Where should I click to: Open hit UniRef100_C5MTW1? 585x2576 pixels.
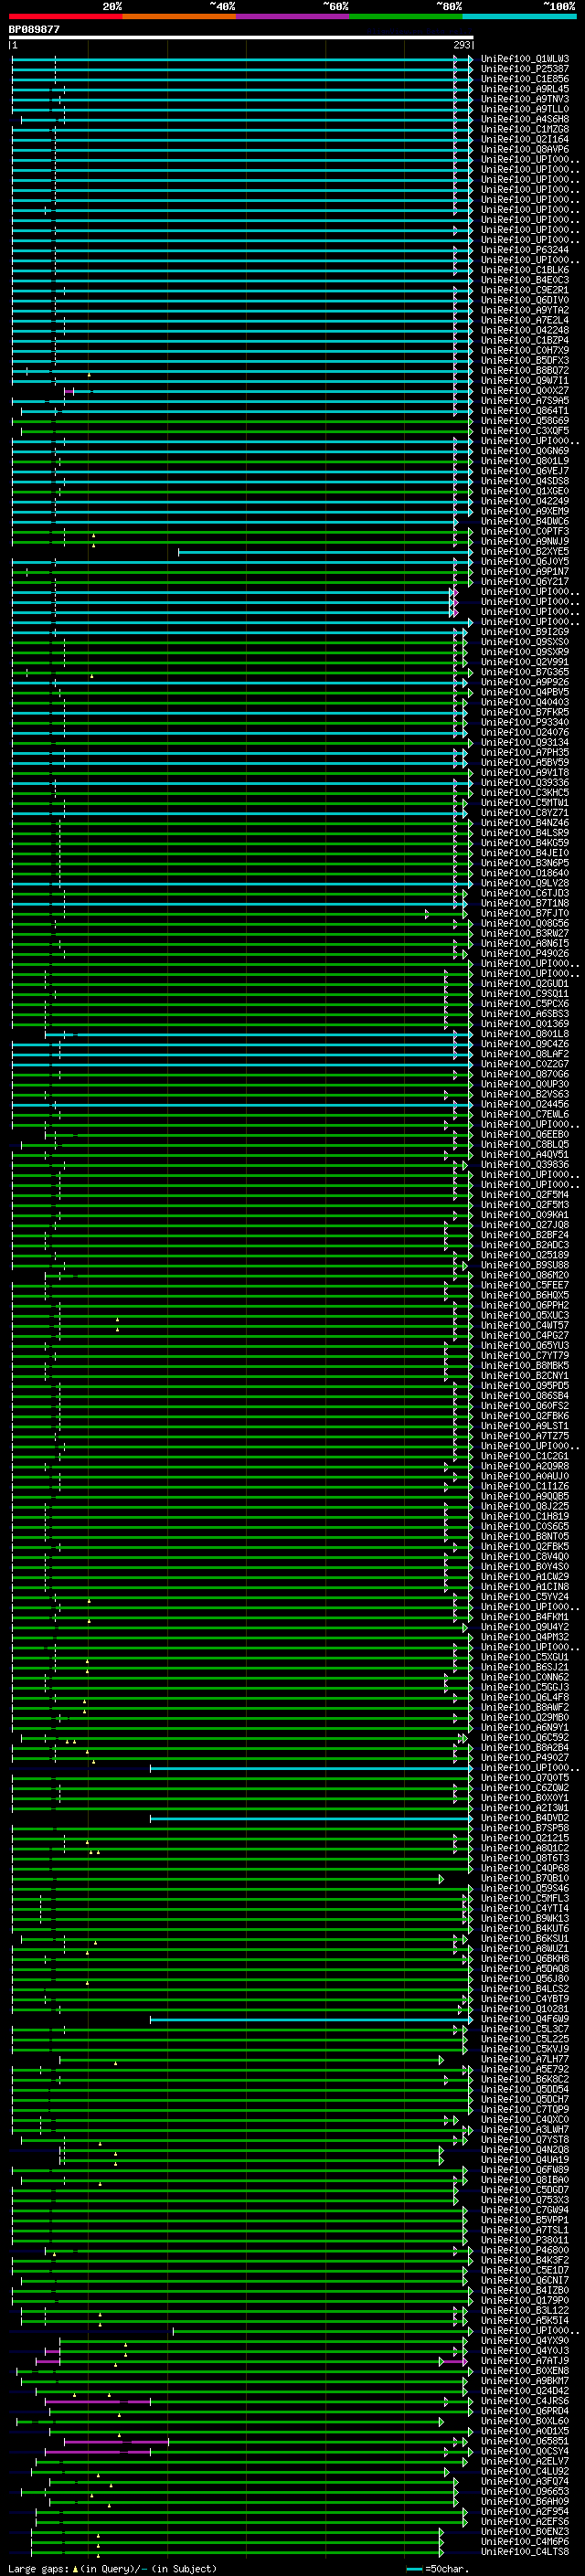(x=525, y=803)
